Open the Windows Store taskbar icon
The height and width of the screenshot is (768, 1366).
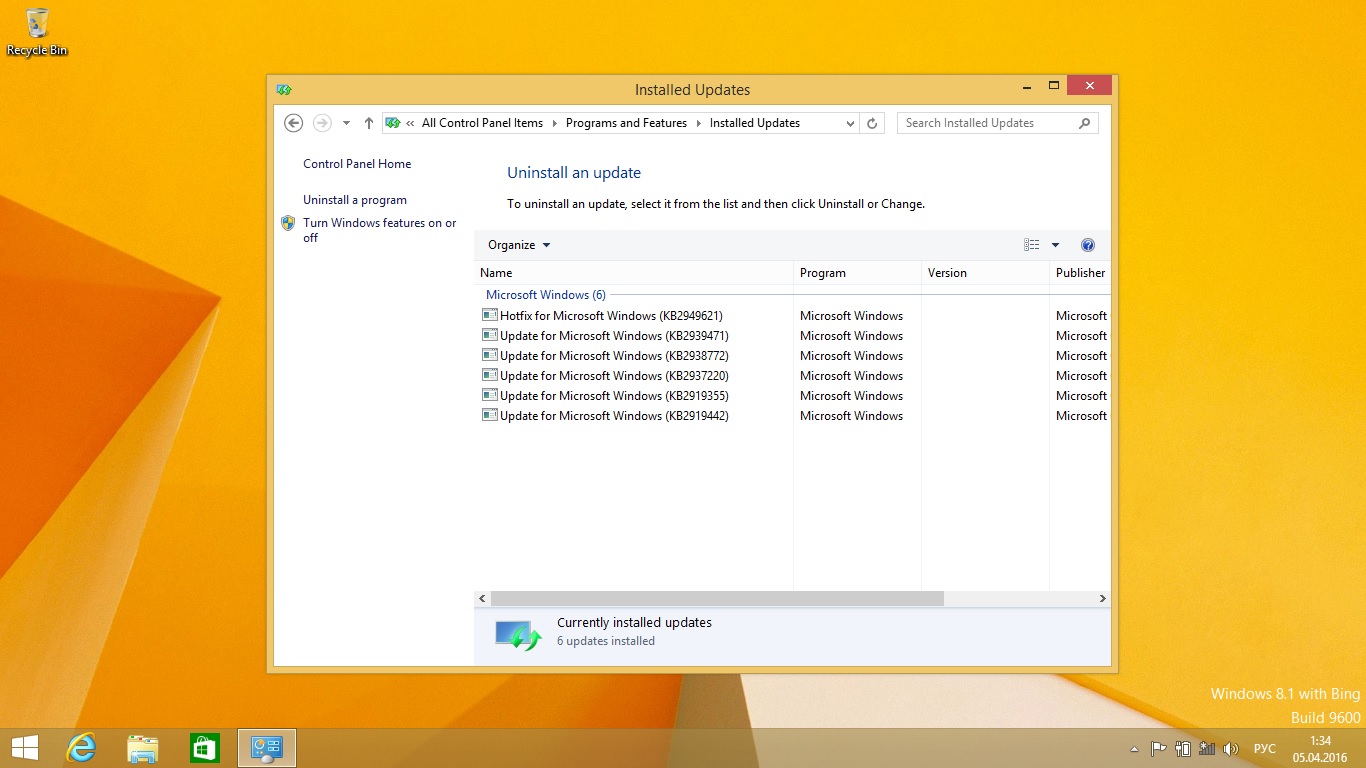pos(205,748)
